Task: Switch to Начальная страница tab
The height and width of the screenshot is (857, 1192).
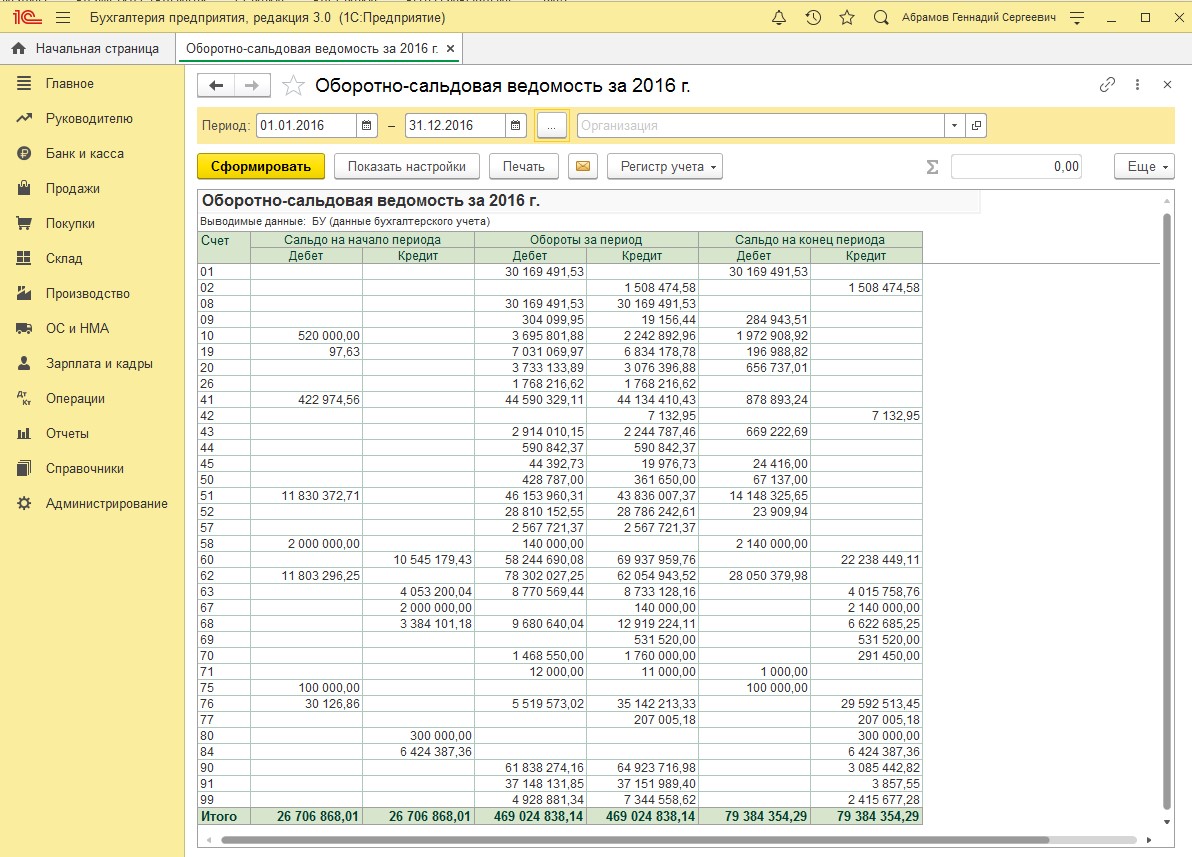Action: point(86,48)
